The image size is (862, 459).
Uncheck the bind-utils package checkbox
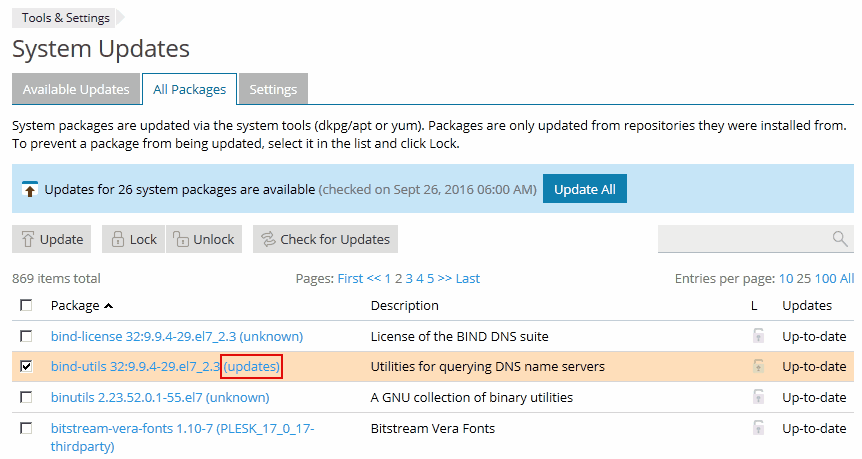tap(26, 367)
